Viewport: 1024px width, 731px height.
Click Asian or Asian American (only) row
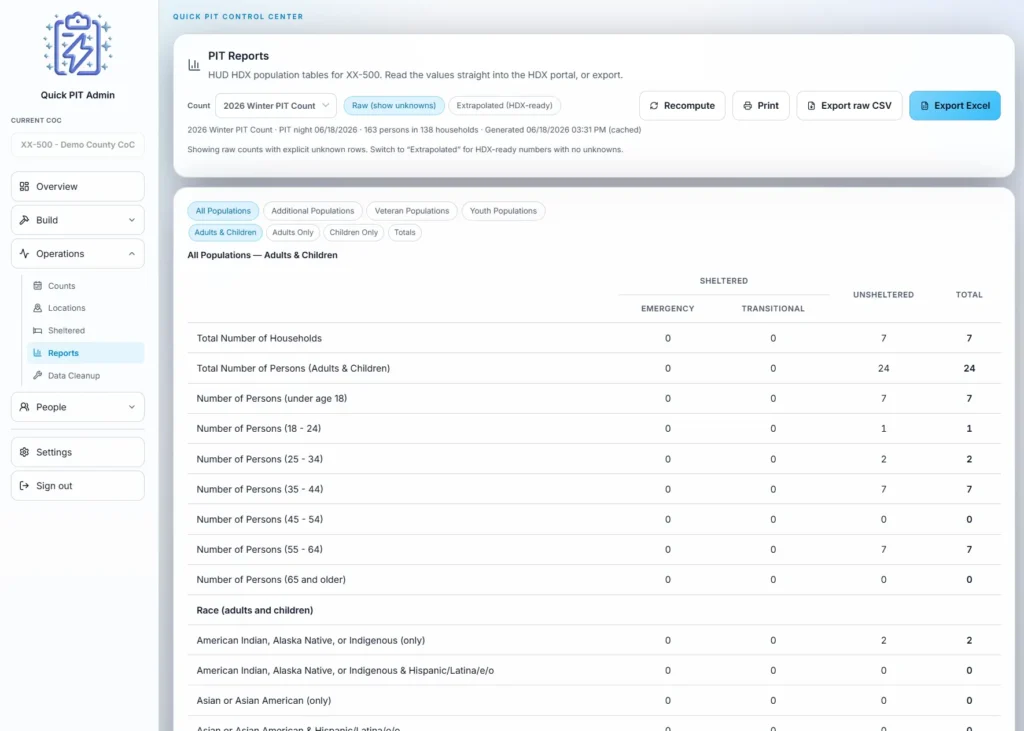click(594, 700)
